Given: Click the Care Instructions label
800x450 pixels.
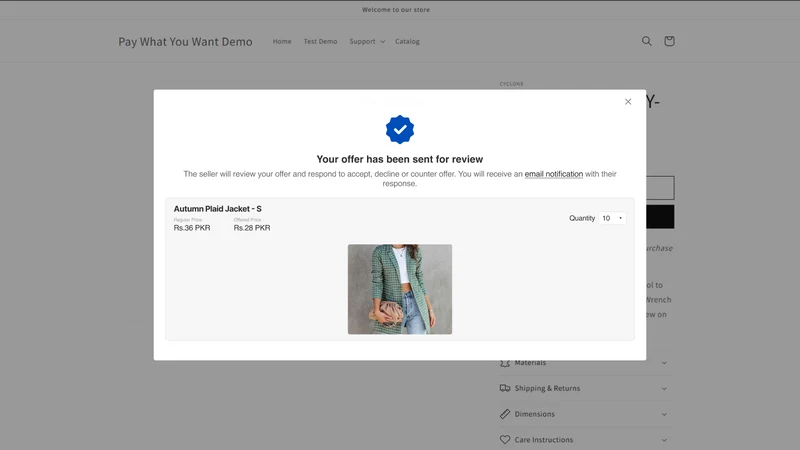Looking at the screenshot, I should pos(543,439).
